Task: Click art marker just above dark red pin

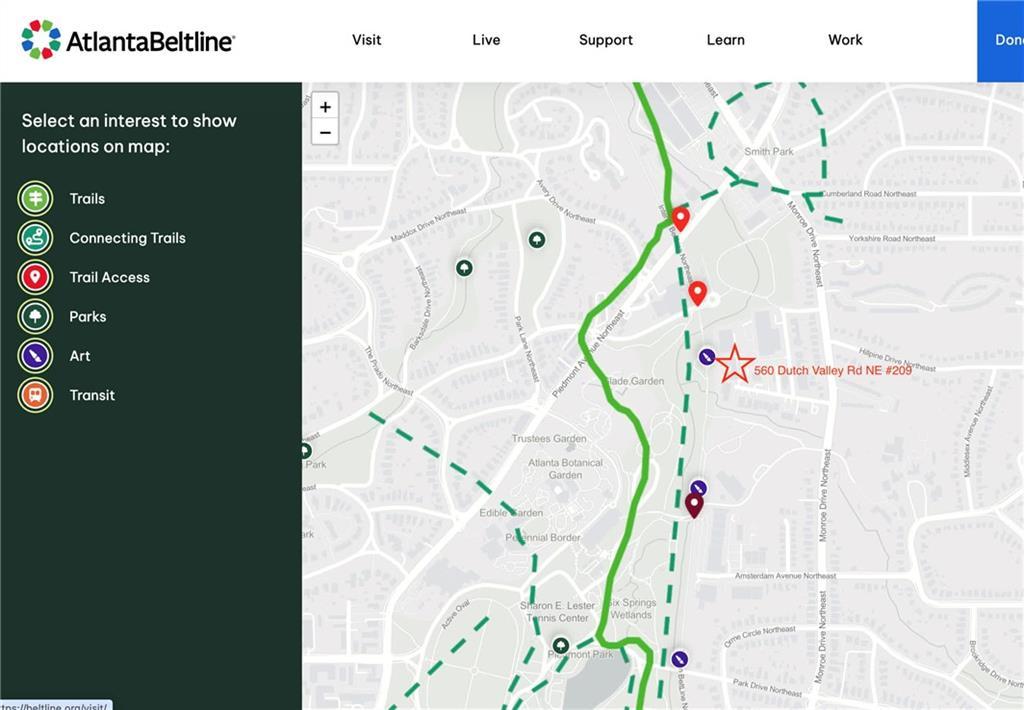Action: click(x=698, y=488)
